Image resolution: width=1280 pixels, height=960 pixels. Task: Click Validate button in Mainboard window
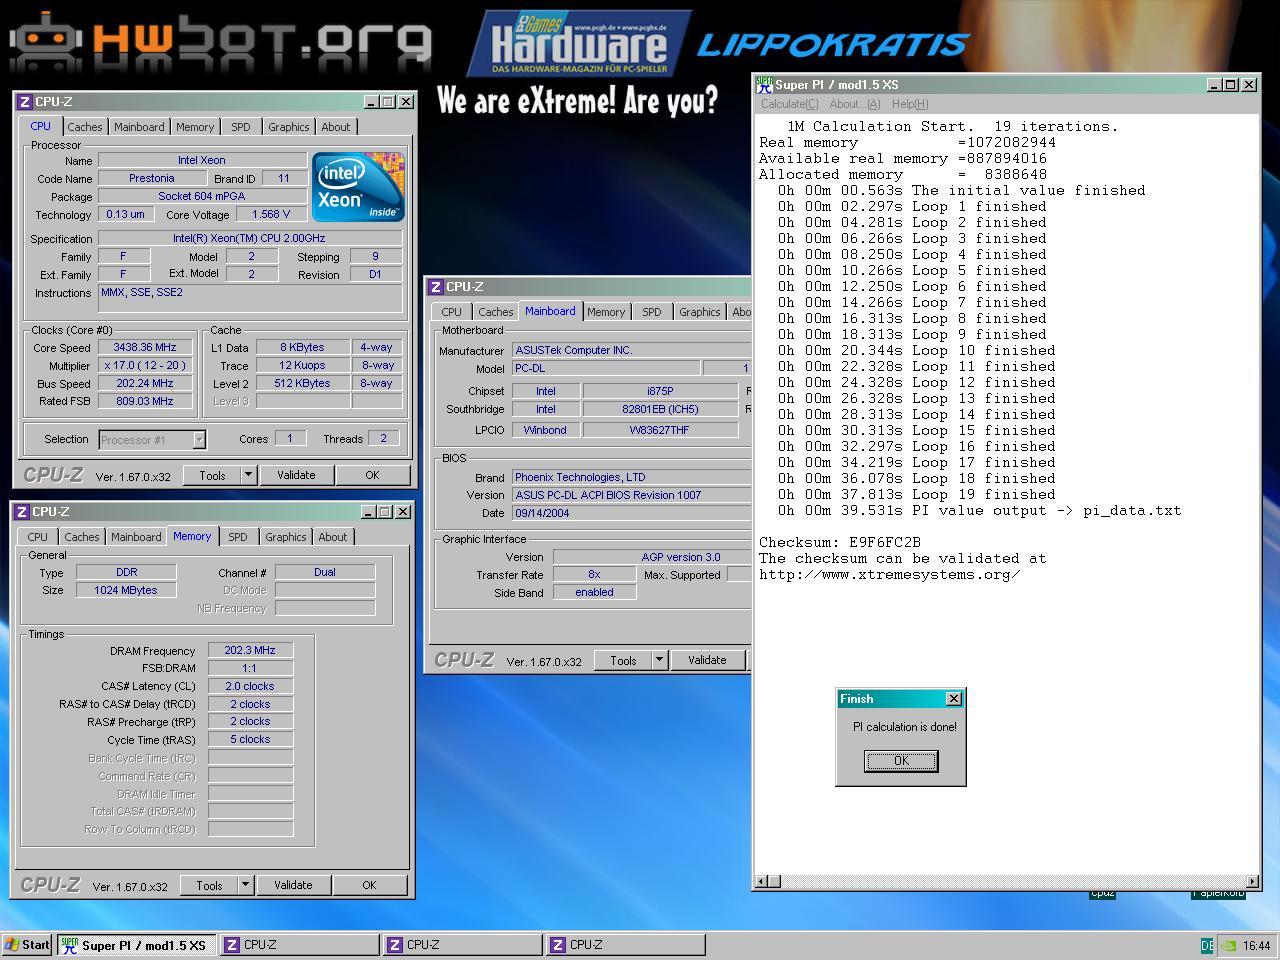[707, 661]
